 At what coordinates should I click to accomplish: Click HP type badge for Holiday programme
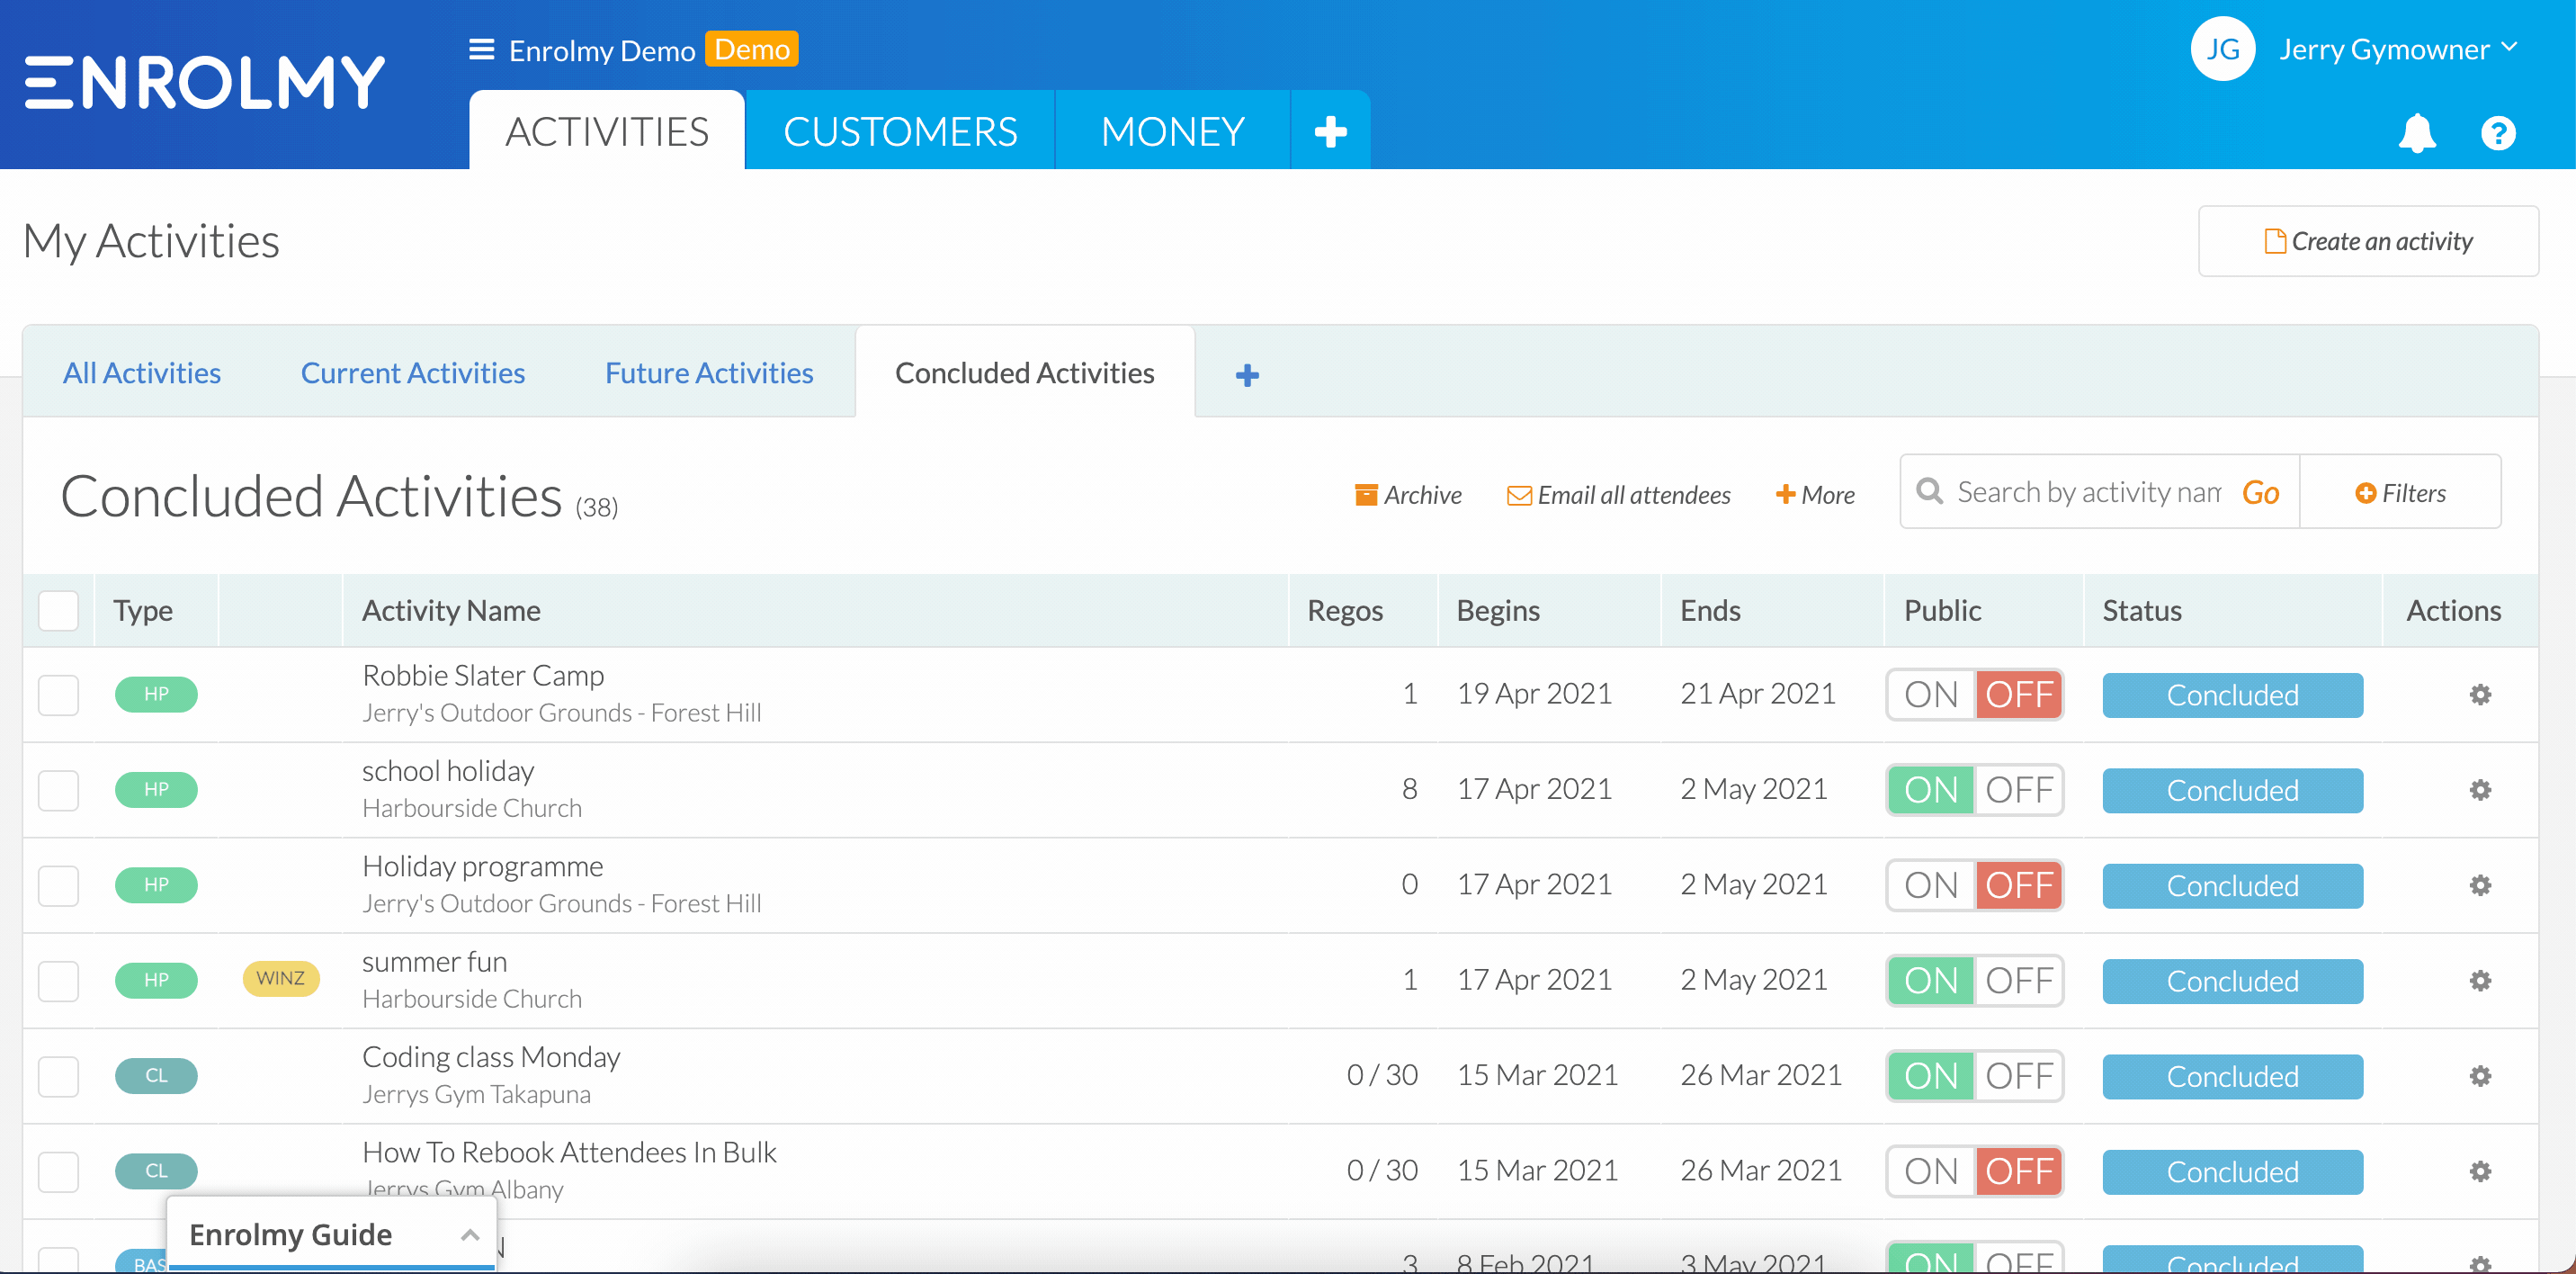click(156, 884)
